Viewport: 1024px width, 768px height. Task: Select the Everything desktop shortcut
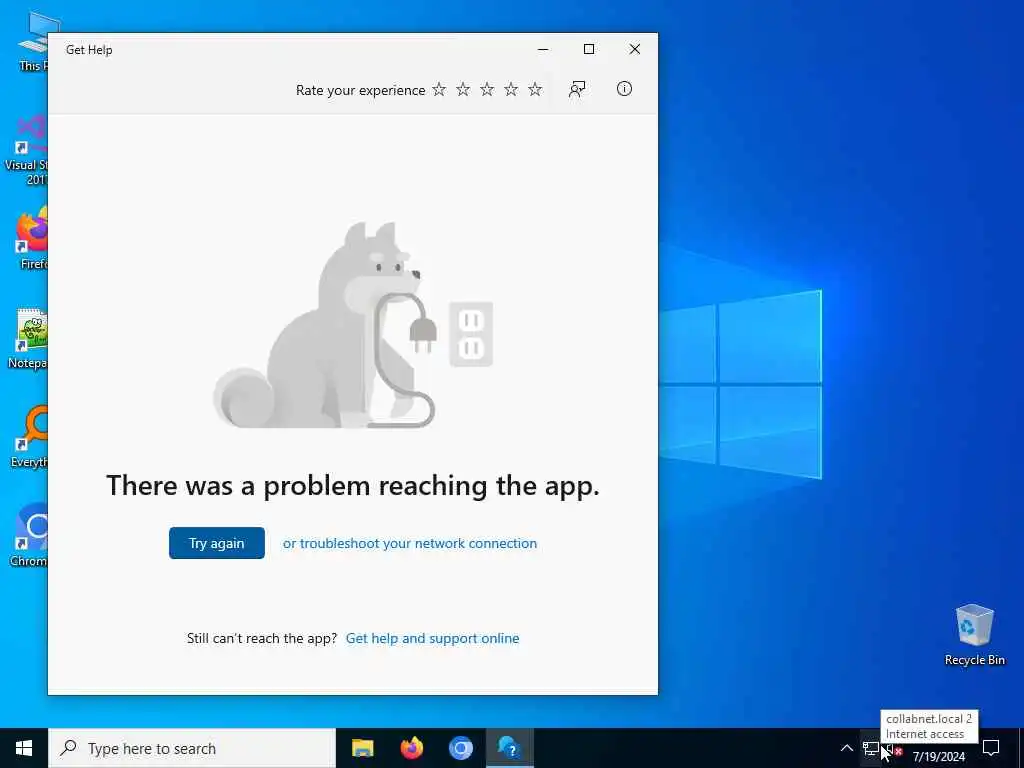pyautogui.click(x=29, y=437)
